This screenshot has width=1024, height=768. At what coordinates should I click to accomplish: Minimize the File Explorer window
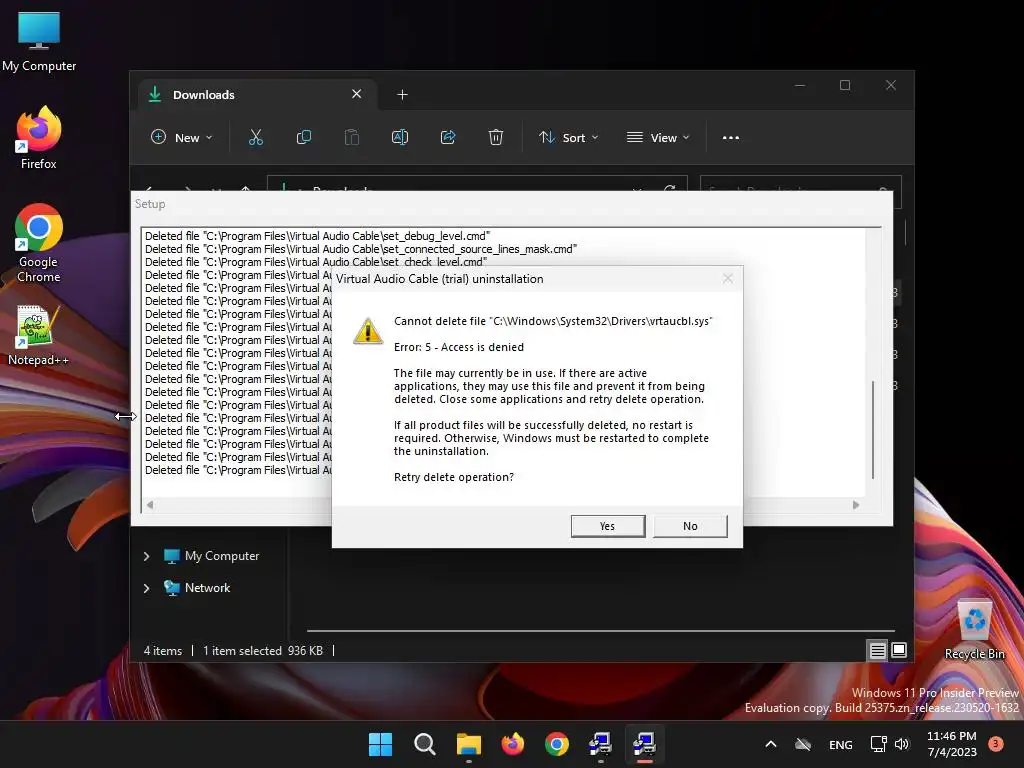(x=800, y=86)
